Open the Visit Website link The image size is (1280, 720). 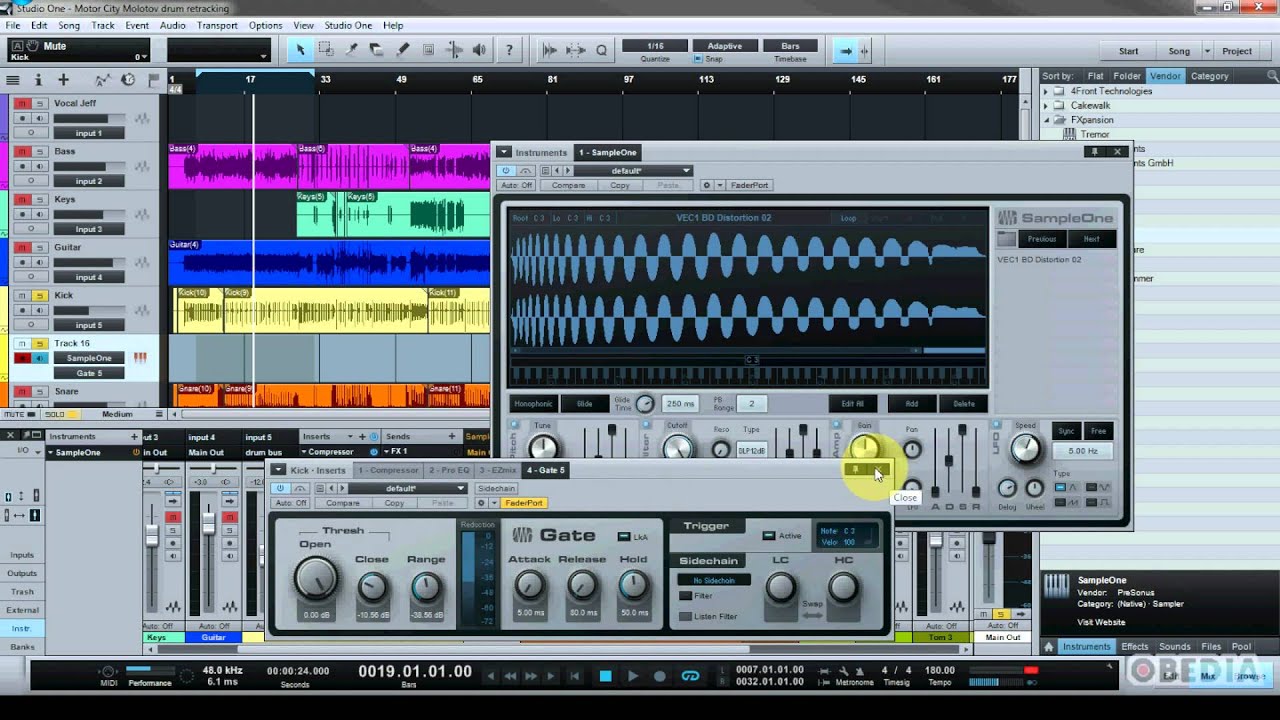(x=1101, y=622)
